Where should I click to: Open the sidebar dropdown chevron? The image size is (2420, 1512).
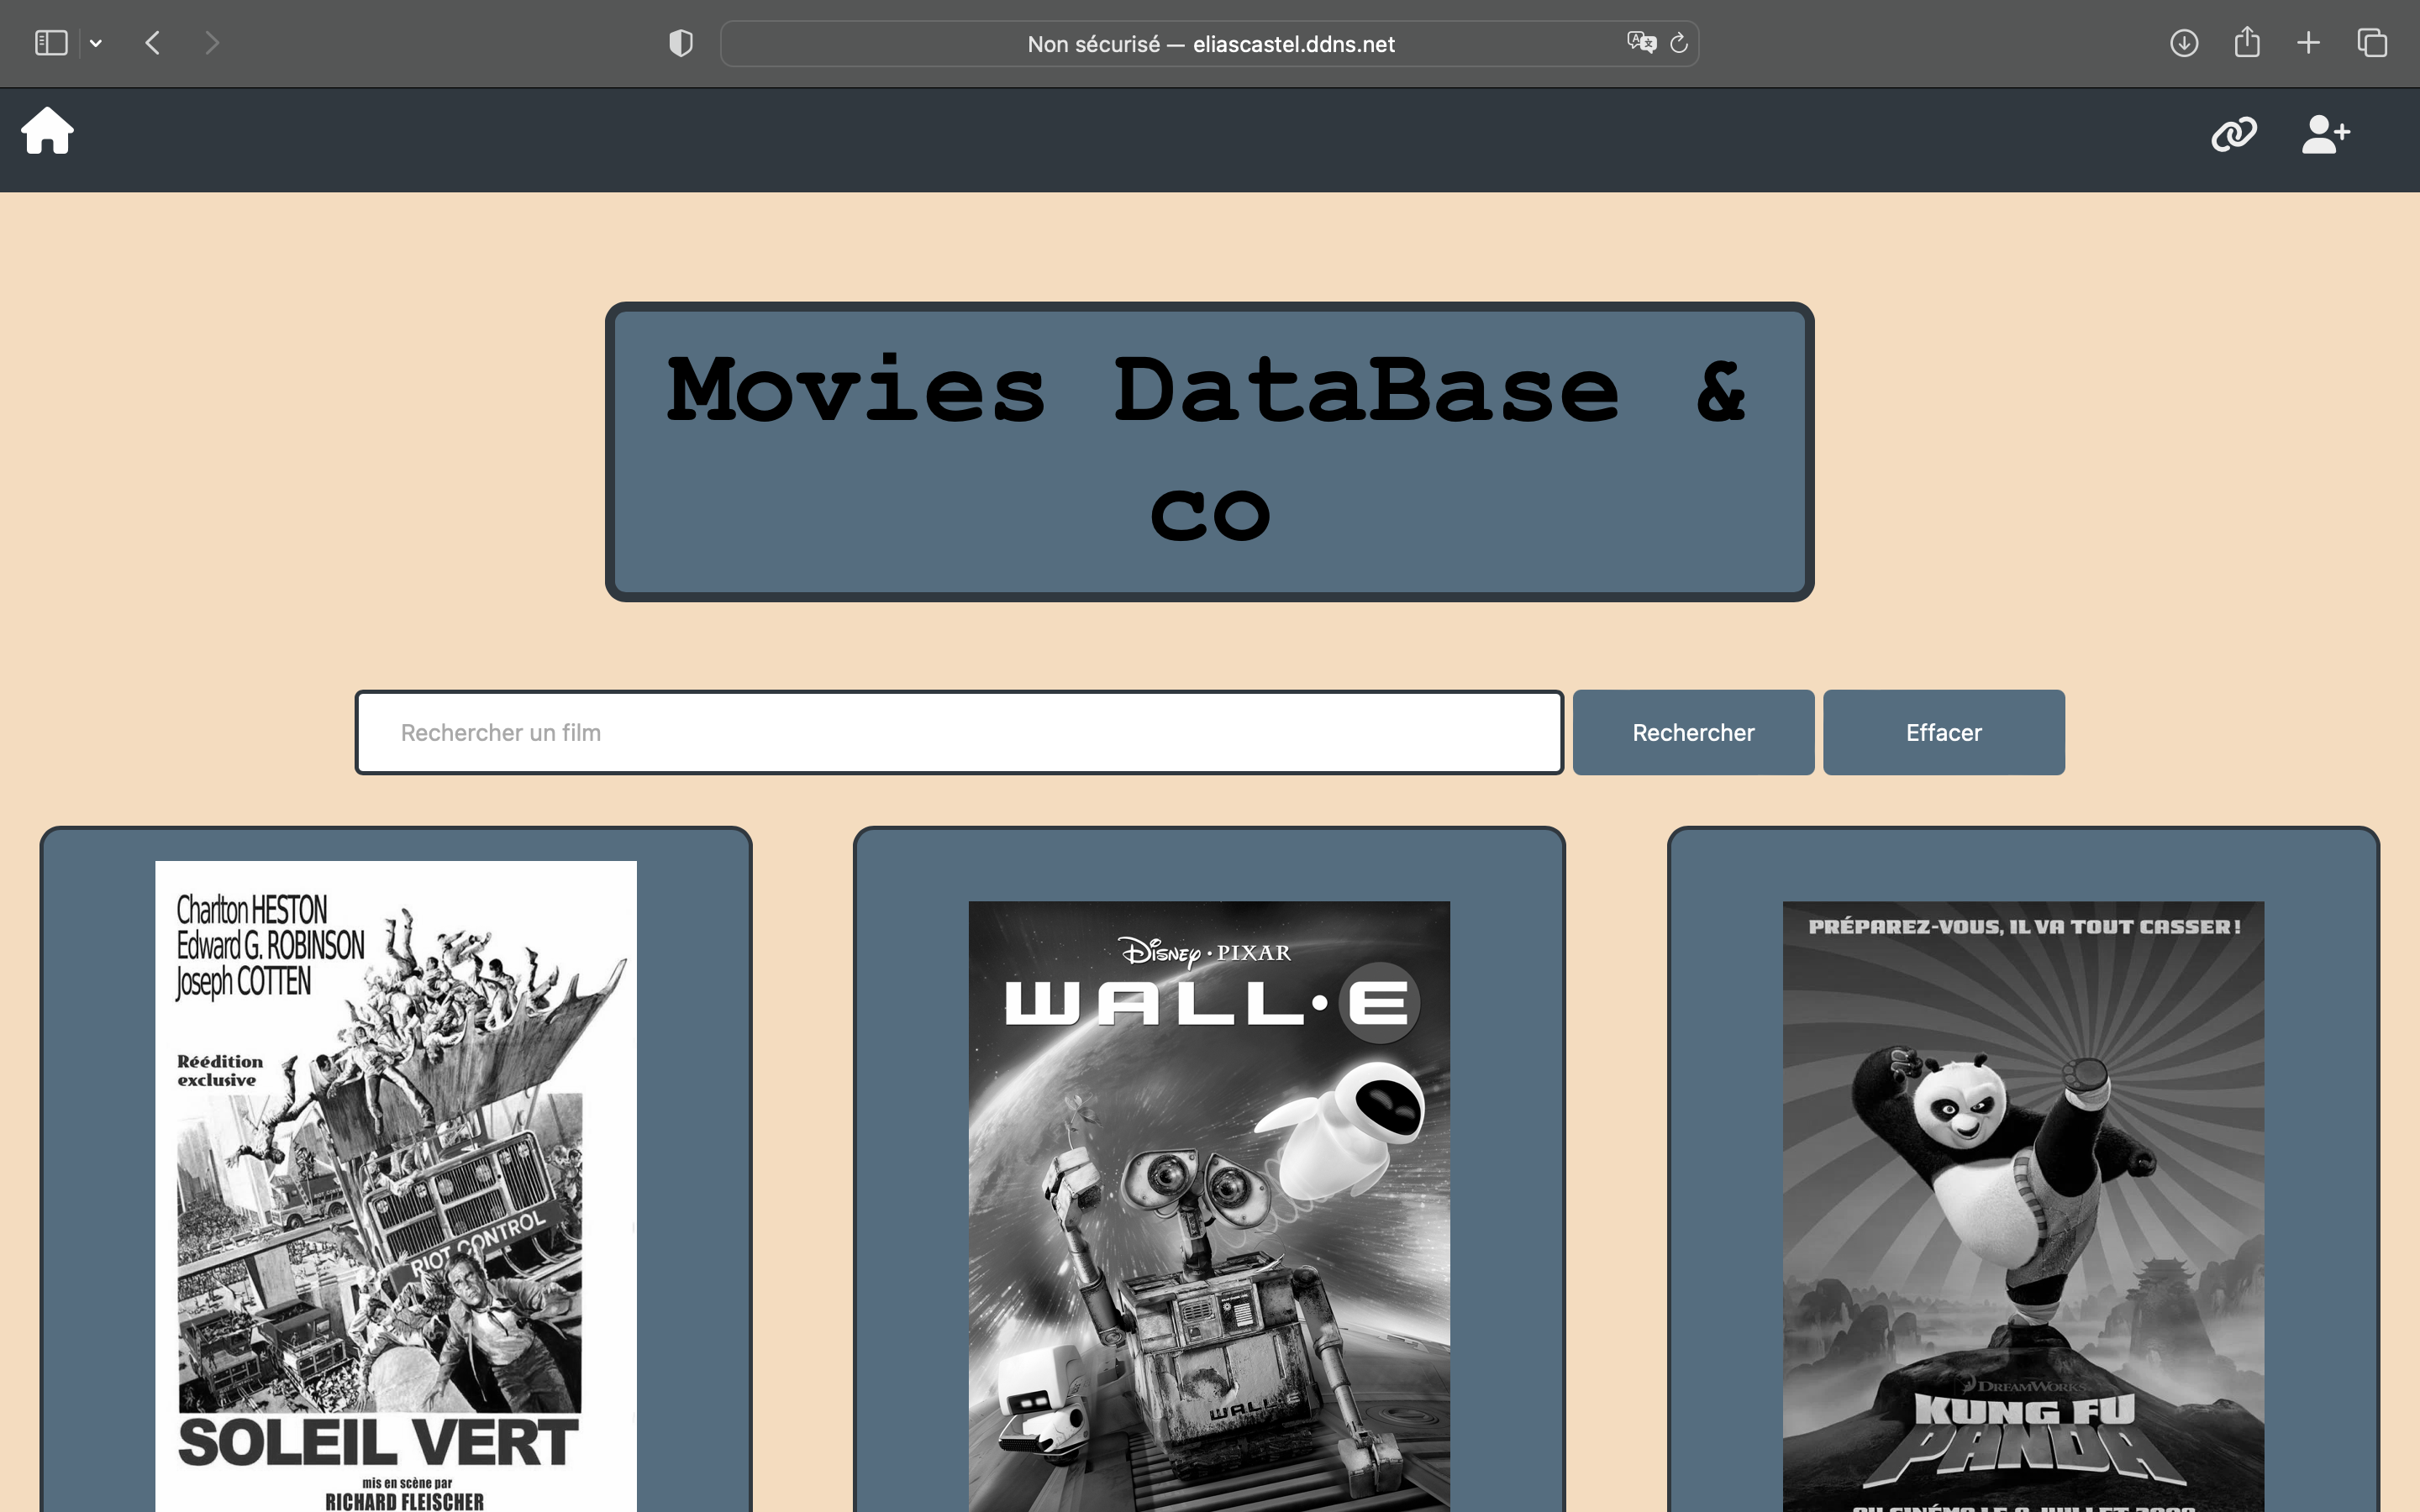pyautogui.click(x=96, y=43)
